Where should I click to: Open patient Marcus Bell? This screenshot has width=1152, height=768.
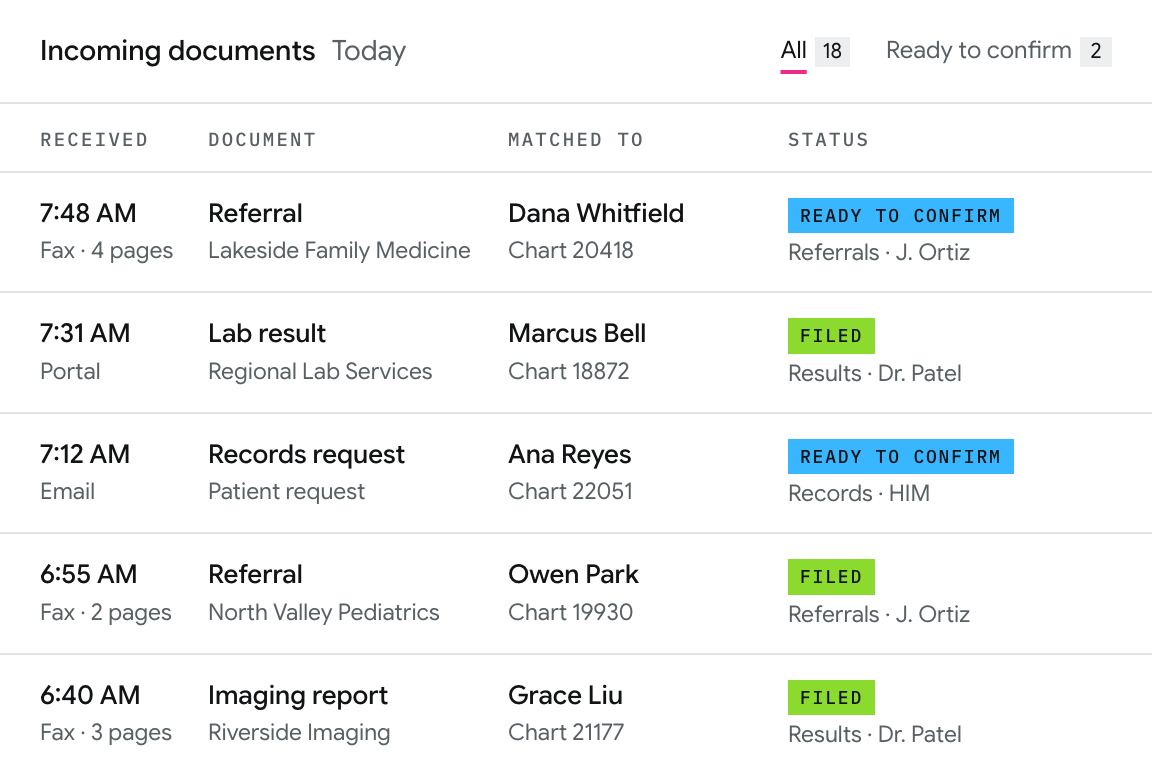[577, 334]
